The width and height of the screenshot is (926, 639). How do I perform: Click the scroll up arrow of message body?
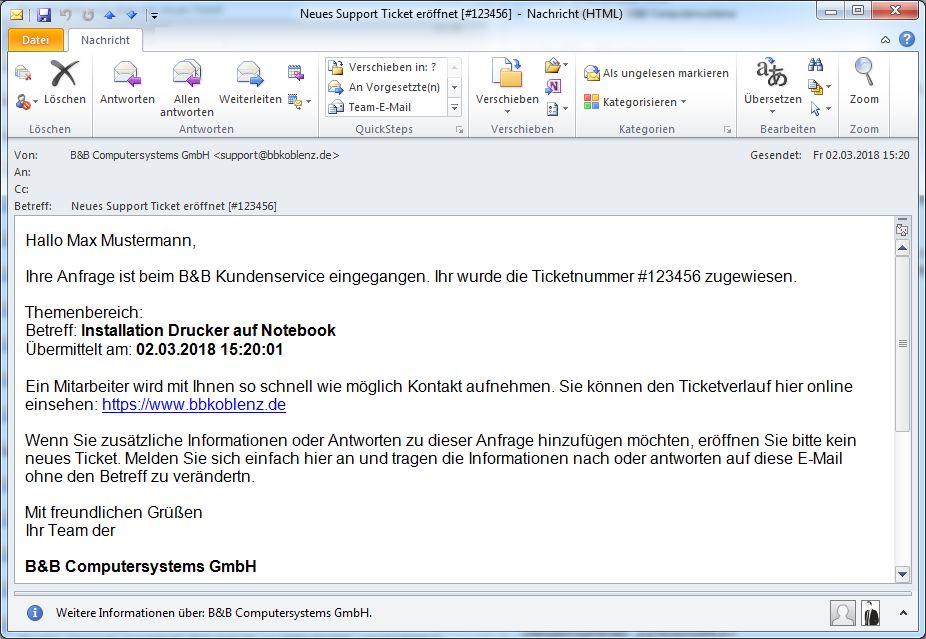click(902, 248)
